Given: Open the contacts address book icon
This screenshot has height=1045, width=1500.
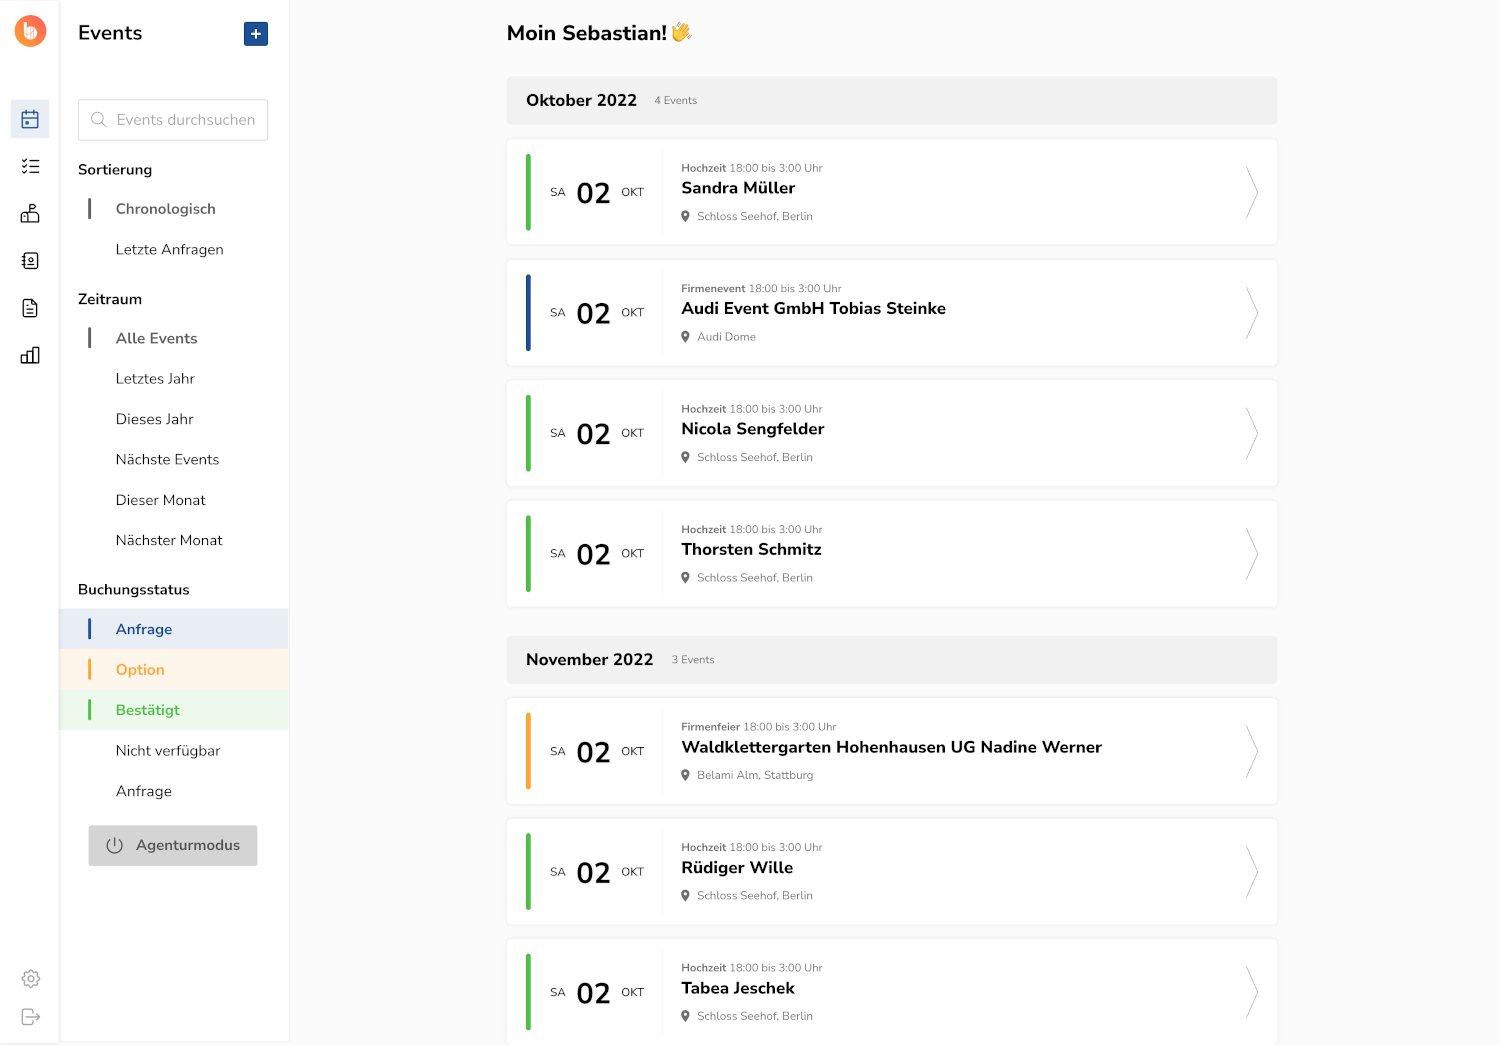Looking at the screenshot, I should pyautogui.click(x=30, y=261).
